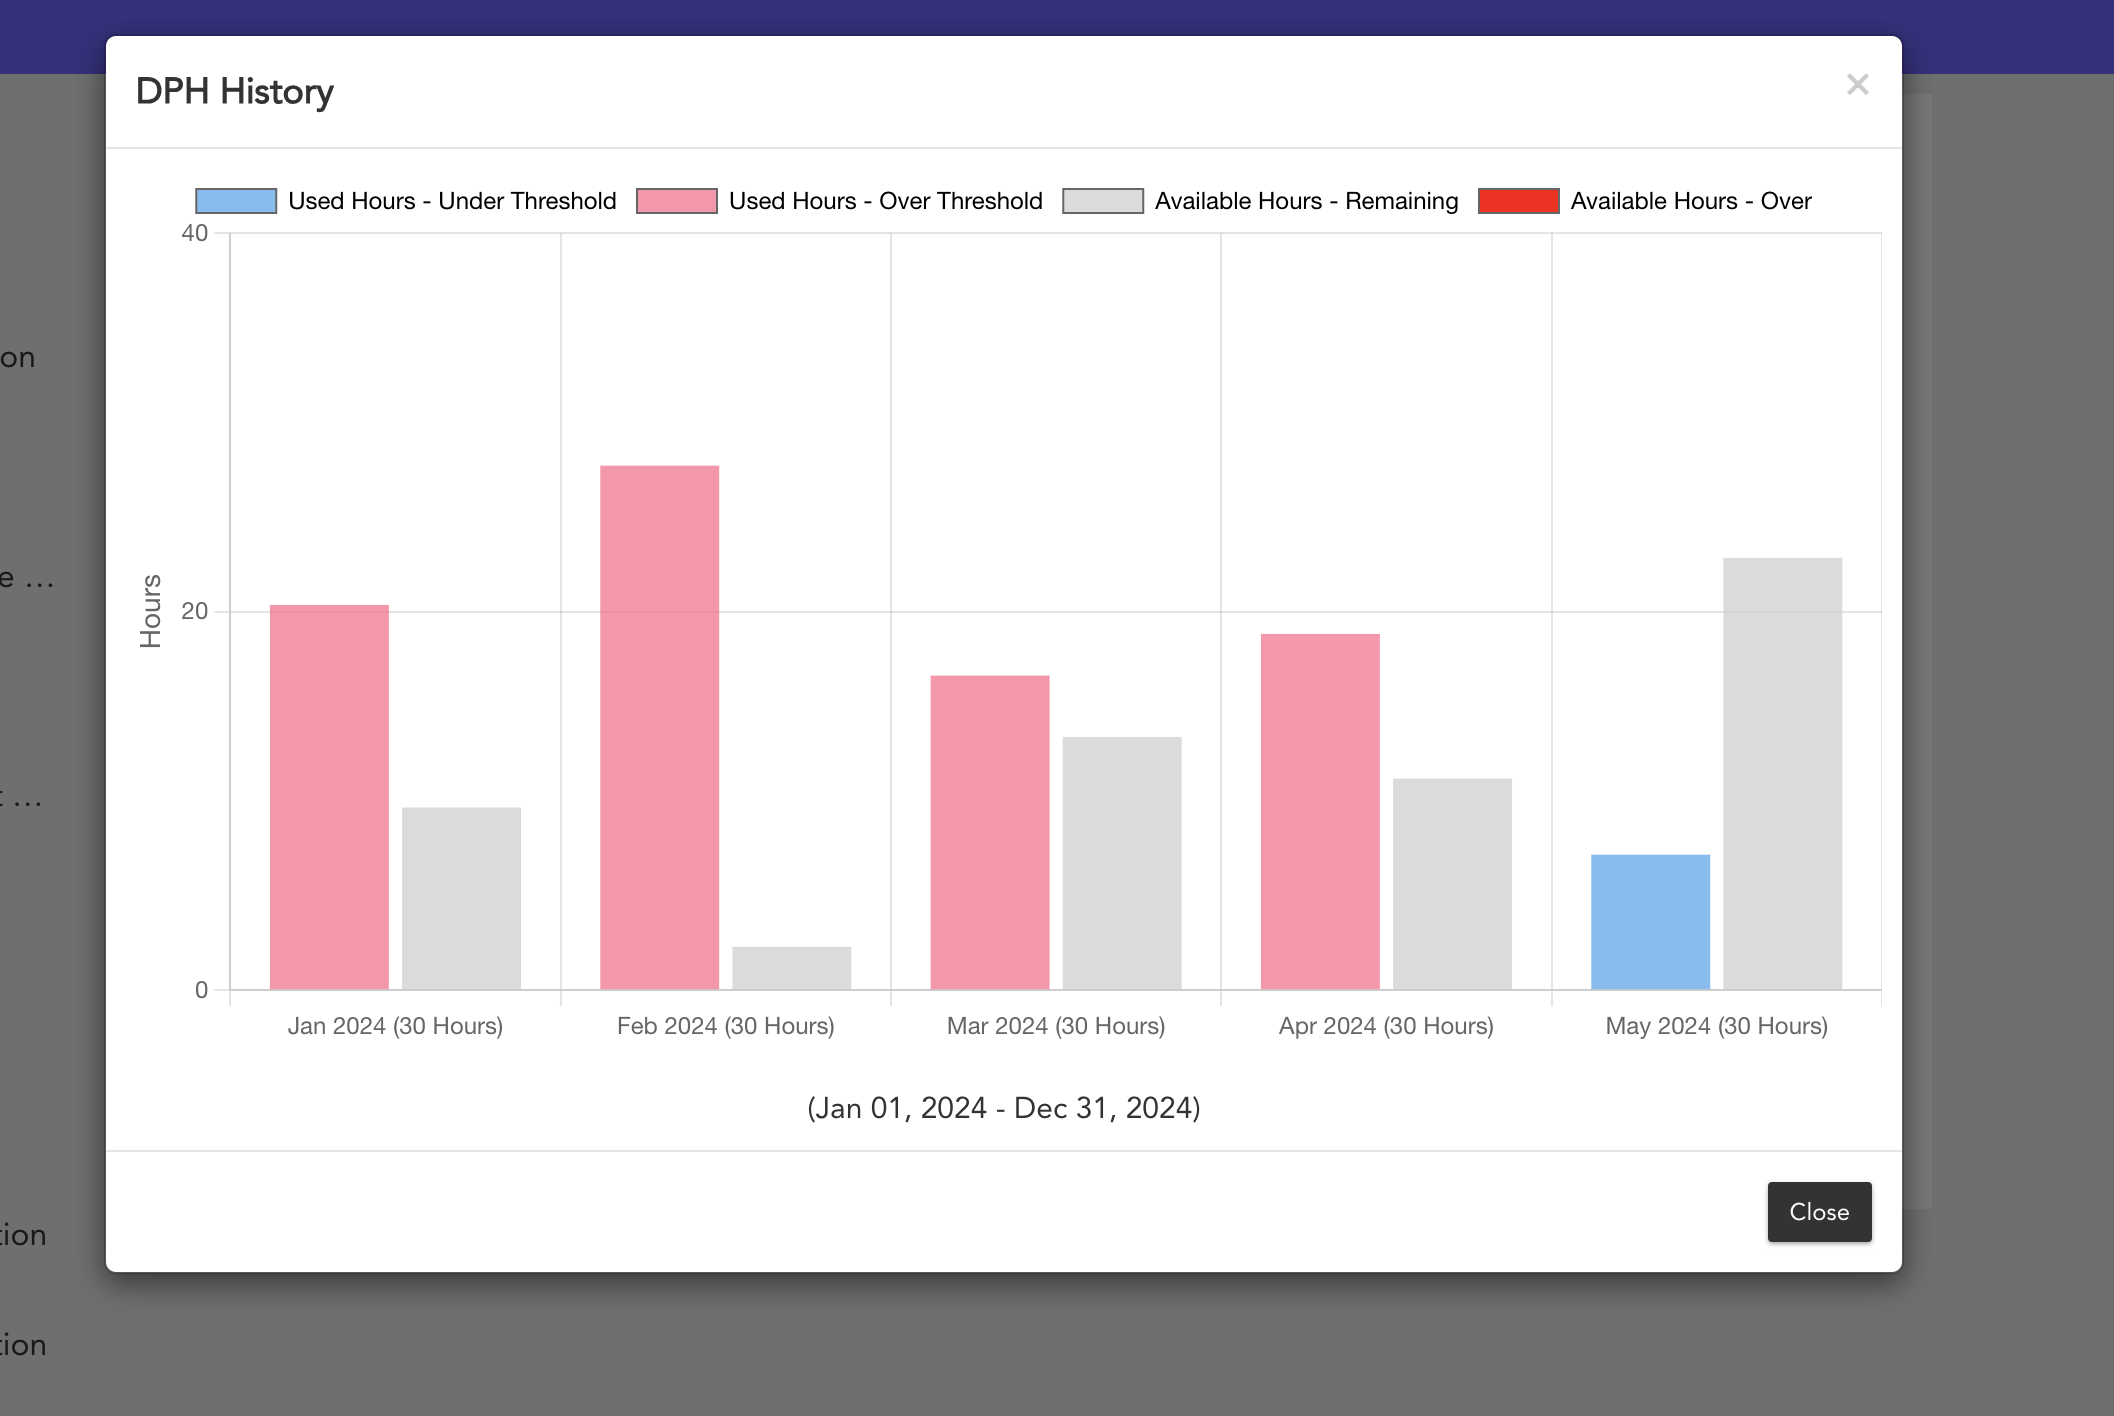Toggle Available Hours - Over red legend swatch
The width and height of the screenshot is (2114, 1416).
click(1519, 201)
